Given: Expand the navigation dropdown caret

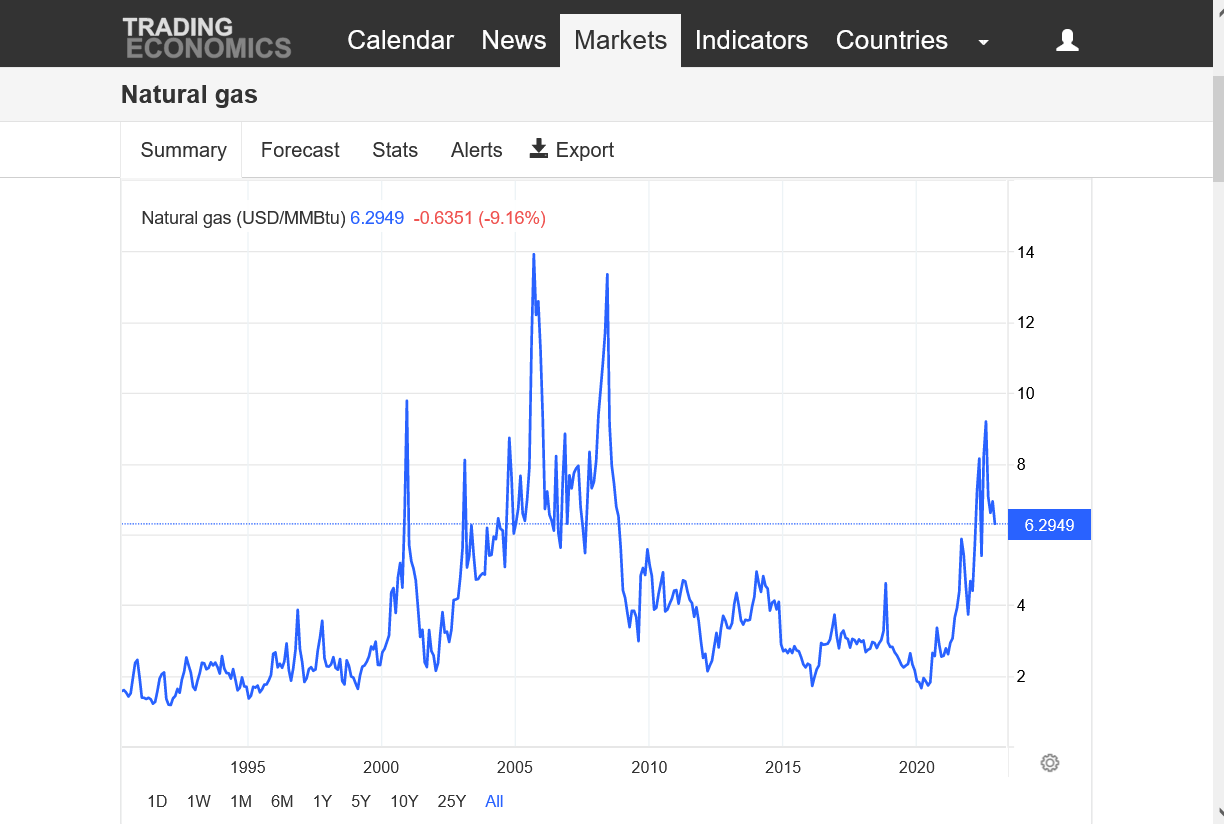Looking at the screenshot, I should point(983,42).
